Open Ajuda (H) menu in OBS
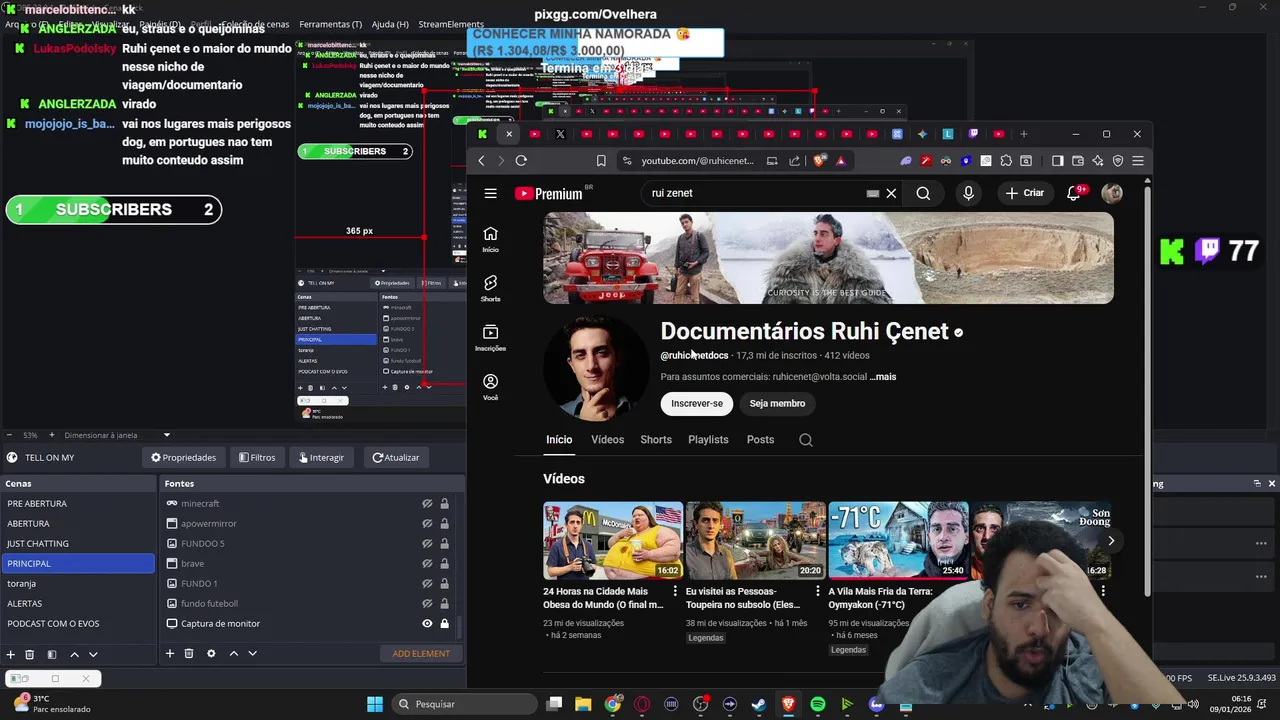This screenshot has width=1280, height=720. [390, 24]
